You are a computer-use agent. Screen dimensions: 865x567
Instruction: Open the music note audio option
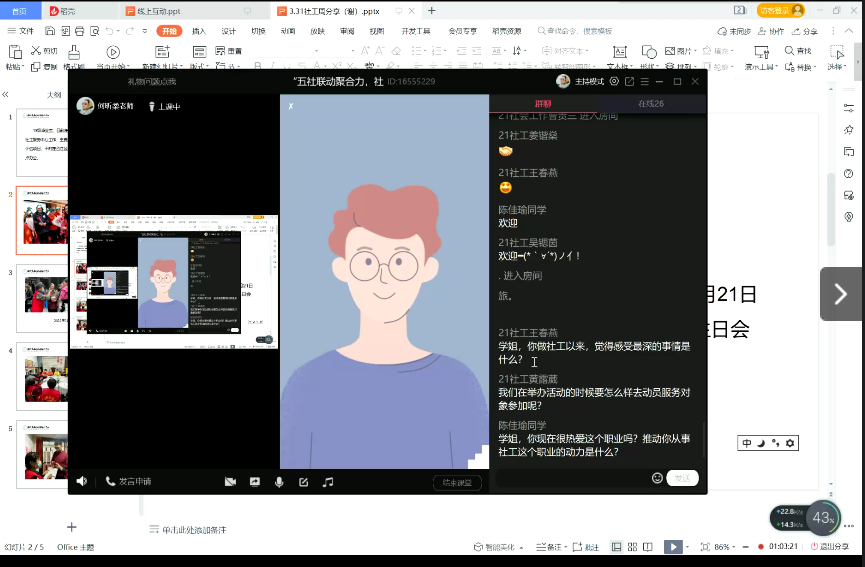pos(327,481)
